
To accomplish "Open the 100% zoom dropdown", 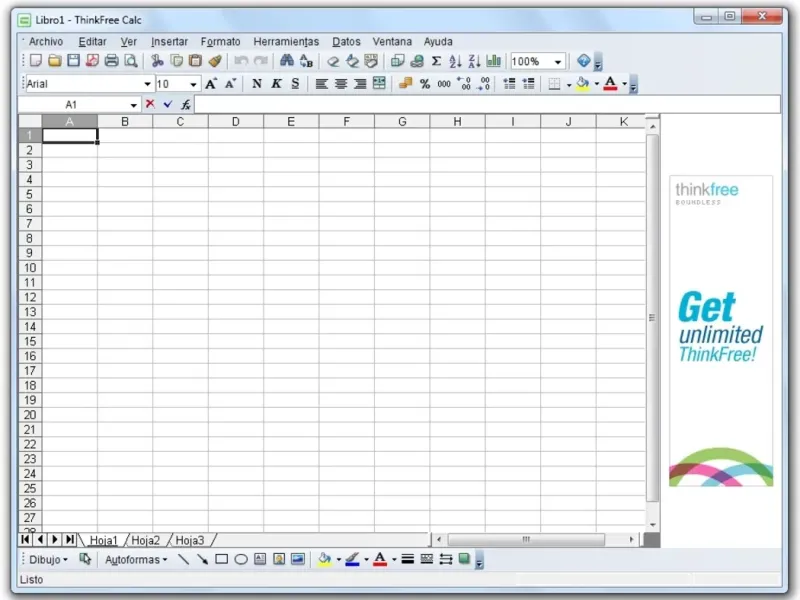I will point(558,62).
